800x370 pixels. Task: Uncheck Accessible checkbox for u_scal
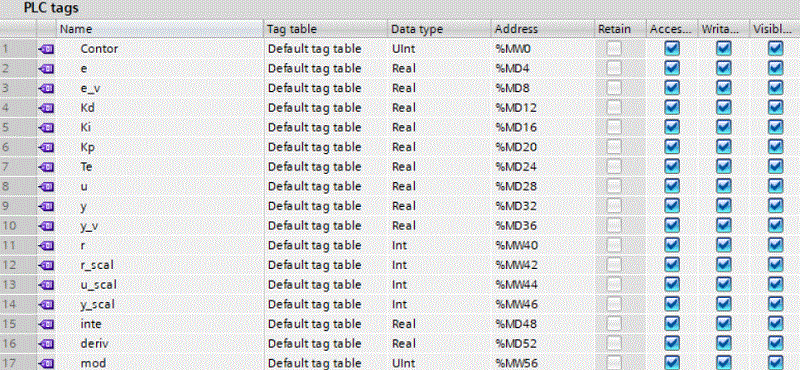pyautogui.click(x=672, y=285)
